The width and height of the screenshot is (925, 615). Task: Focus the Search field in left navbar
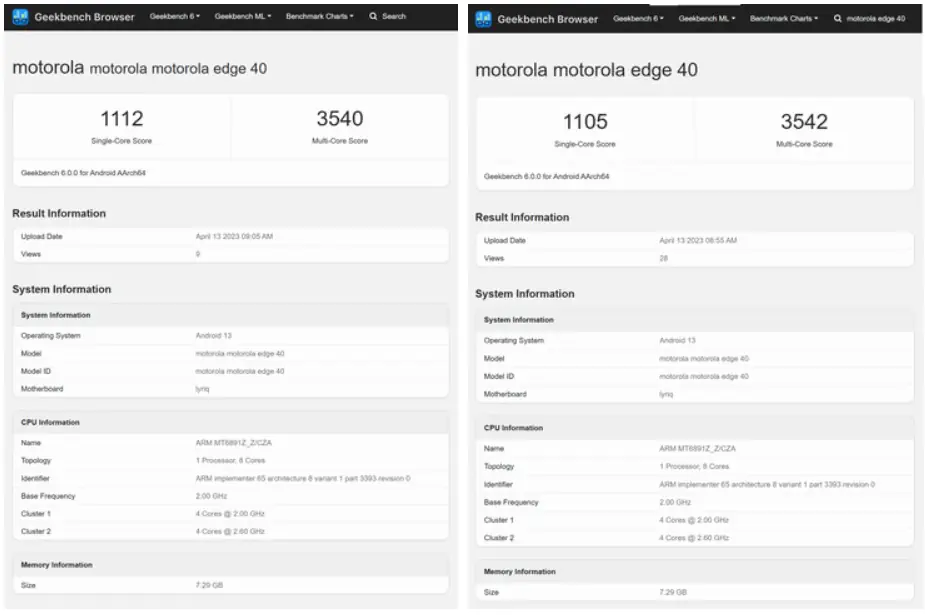tap(393, 17)
